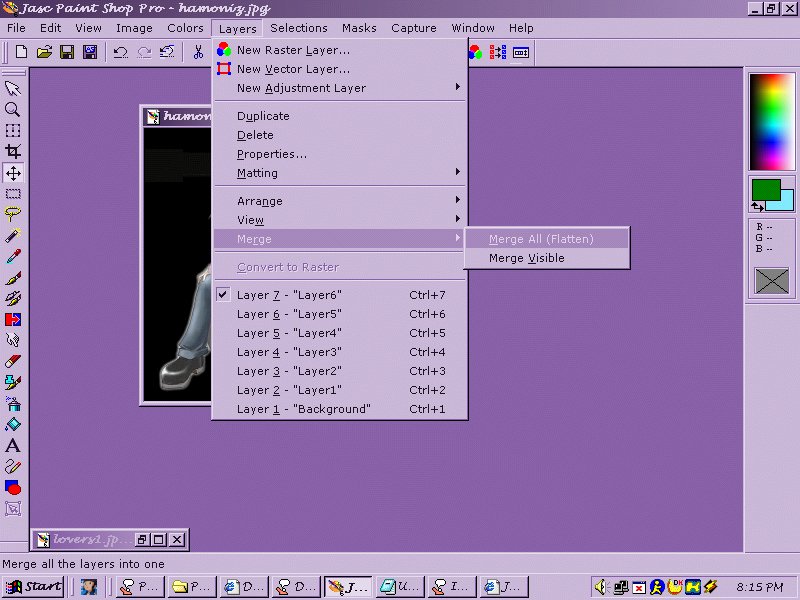Screen dimensions: 800x600
Task: Activate the Mover tool
Action: coord(13,173)
